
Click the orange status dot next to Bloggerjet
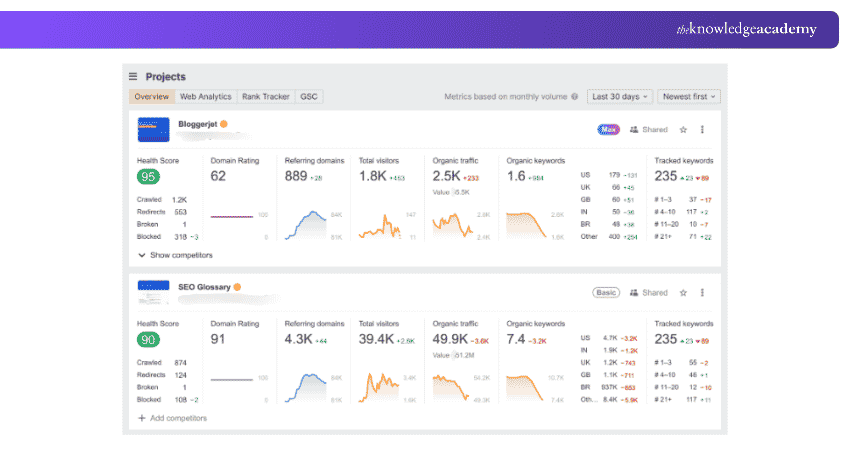point(224,124)
